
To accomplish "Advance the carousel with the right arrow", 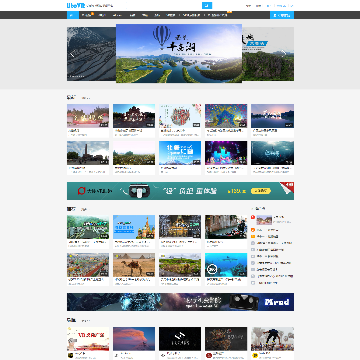I will 284,54.
